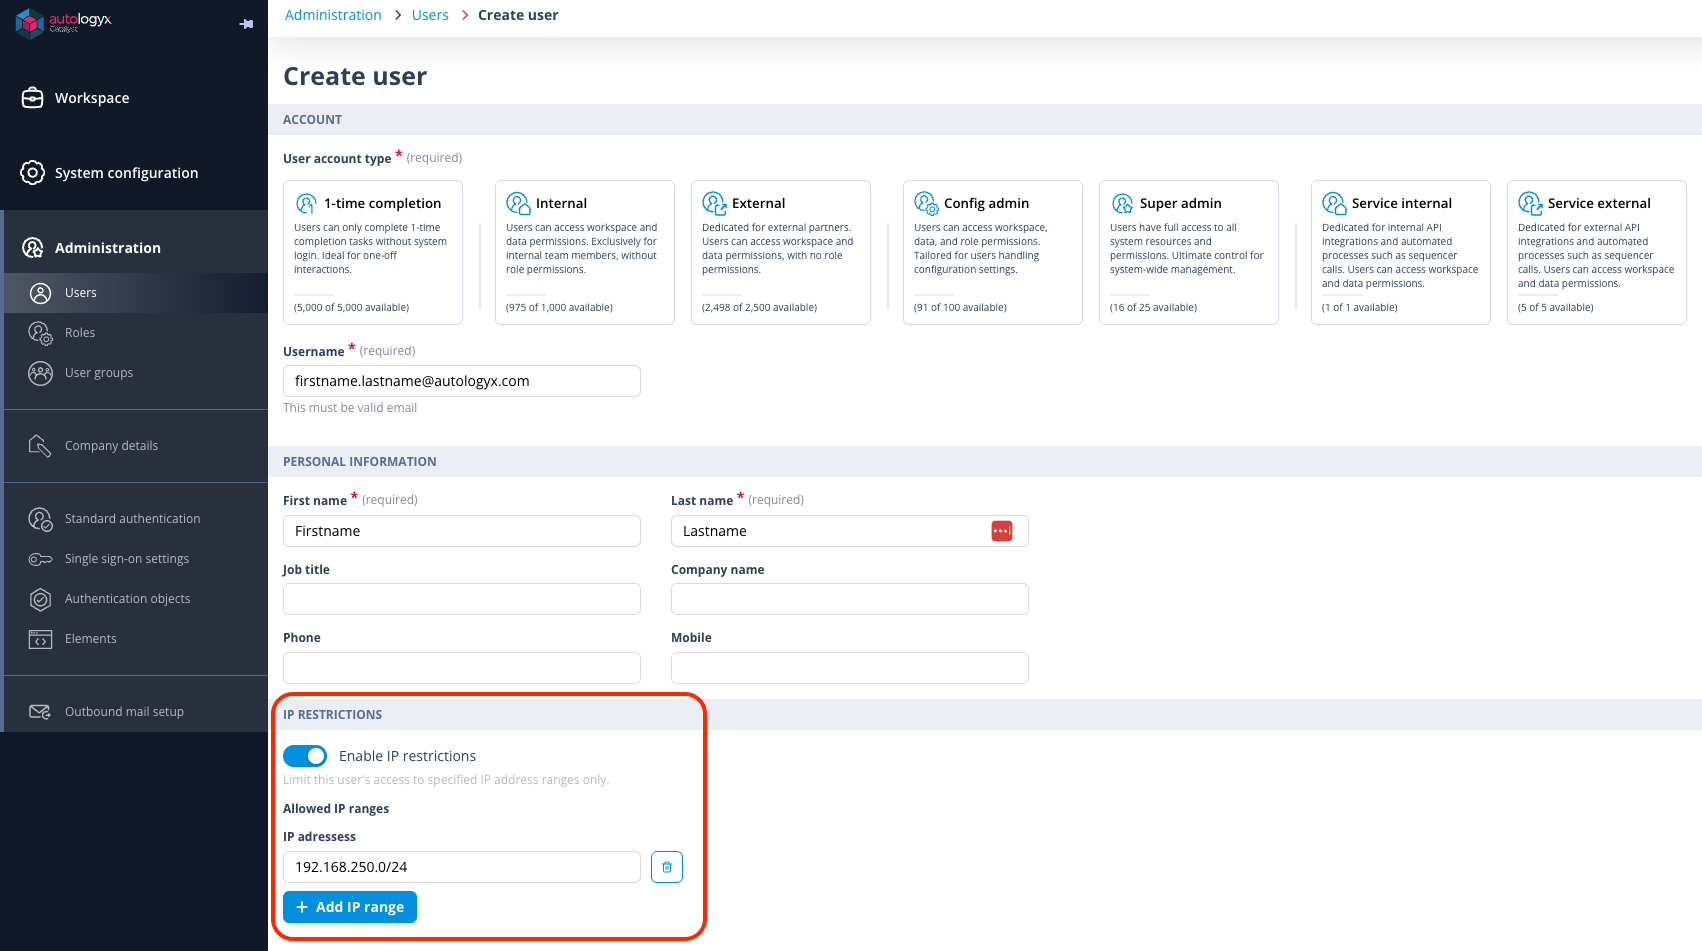Click the Standard authentication icon
1702x951 pixels.
click(x=40, y=519)
